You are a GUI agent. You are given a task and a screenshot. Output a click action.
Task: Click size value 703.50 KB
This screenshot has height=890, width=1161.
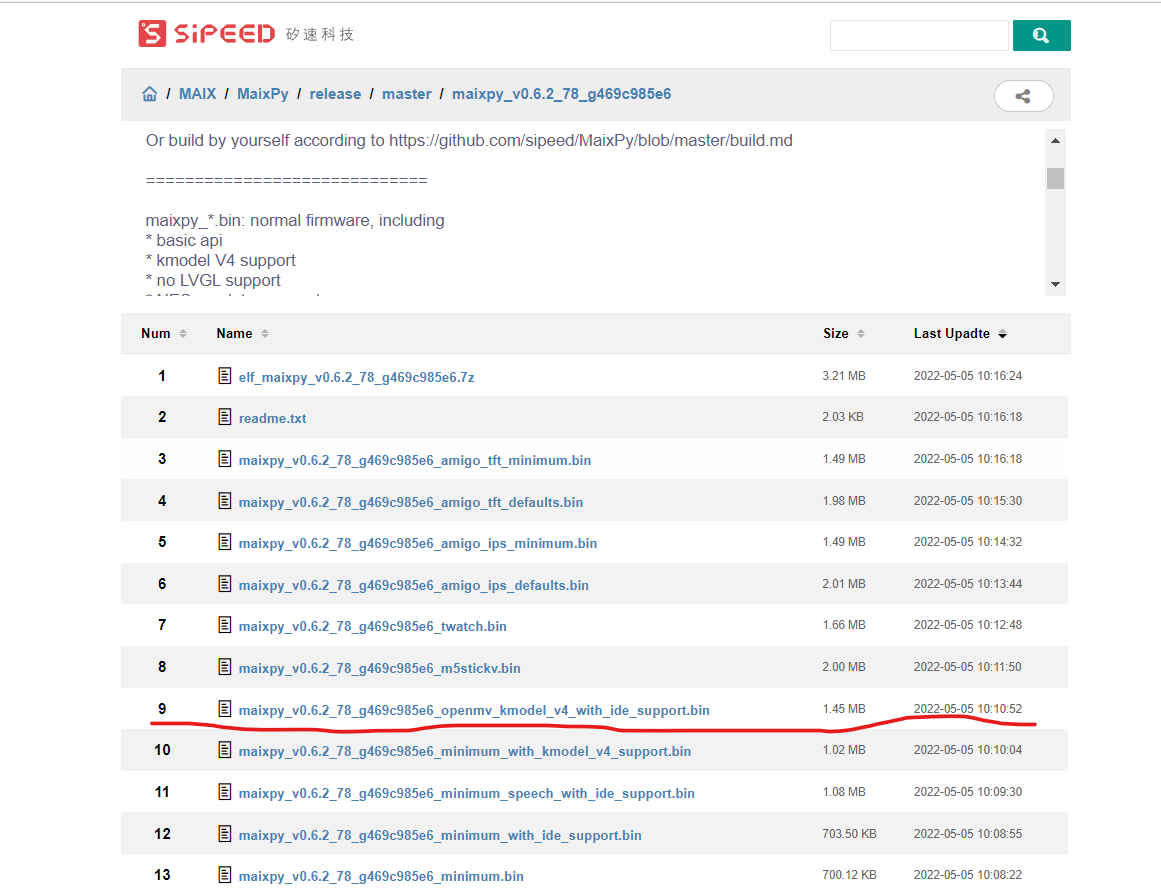(849, 834)
